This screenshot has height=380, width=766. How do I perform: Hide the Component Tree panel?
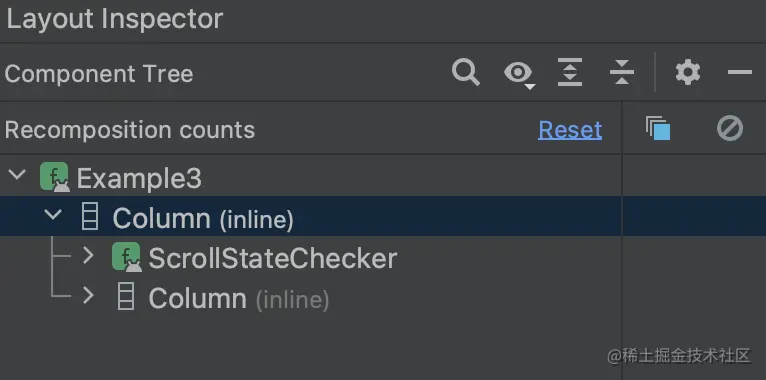click(740, 72)
